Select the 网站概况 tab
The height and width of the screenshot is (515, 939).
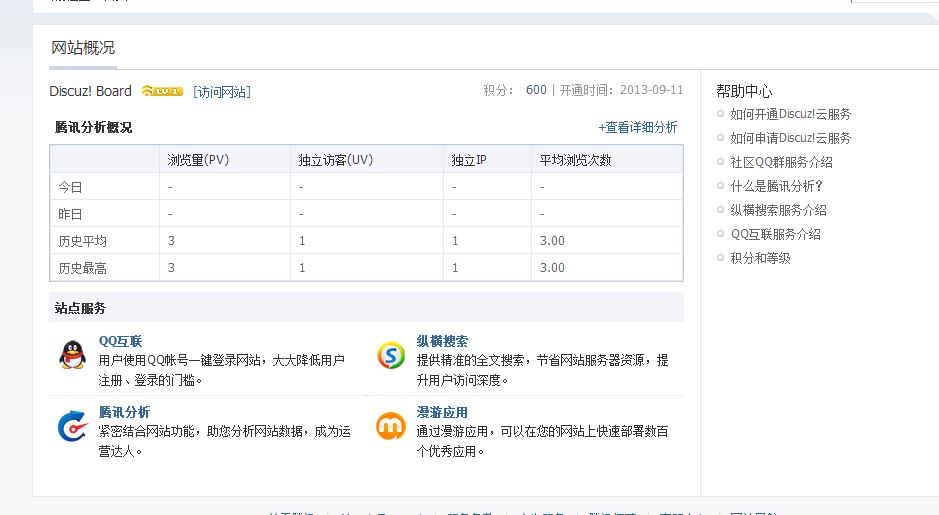(83, 48)
